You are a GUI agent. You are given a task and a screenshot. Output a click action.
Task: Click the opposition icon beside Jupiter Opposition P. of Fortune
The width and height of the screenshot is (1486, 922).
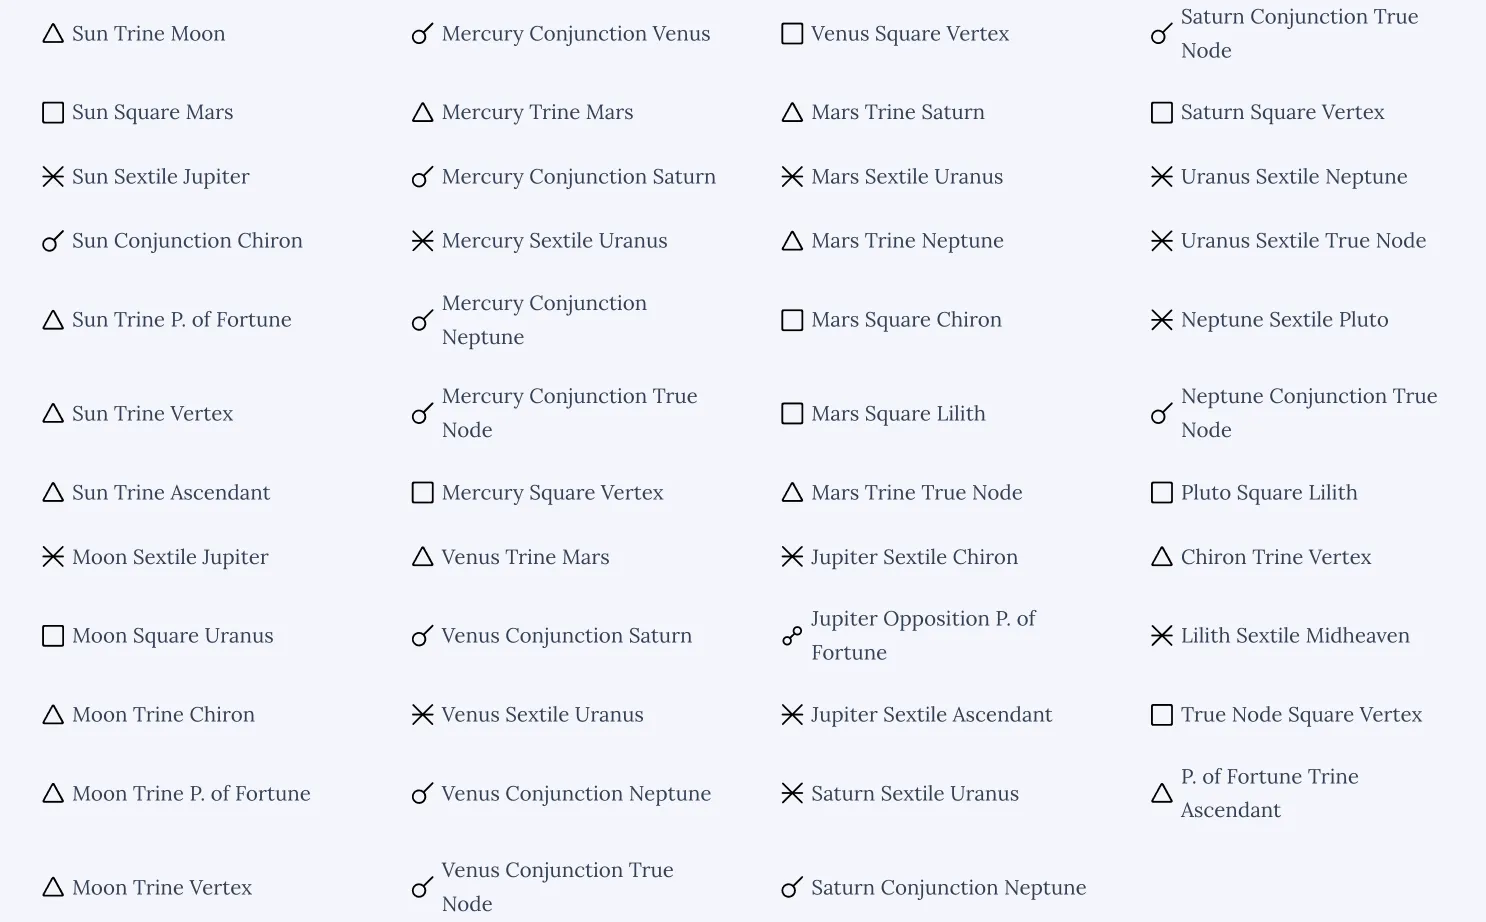tap(792, 636)
